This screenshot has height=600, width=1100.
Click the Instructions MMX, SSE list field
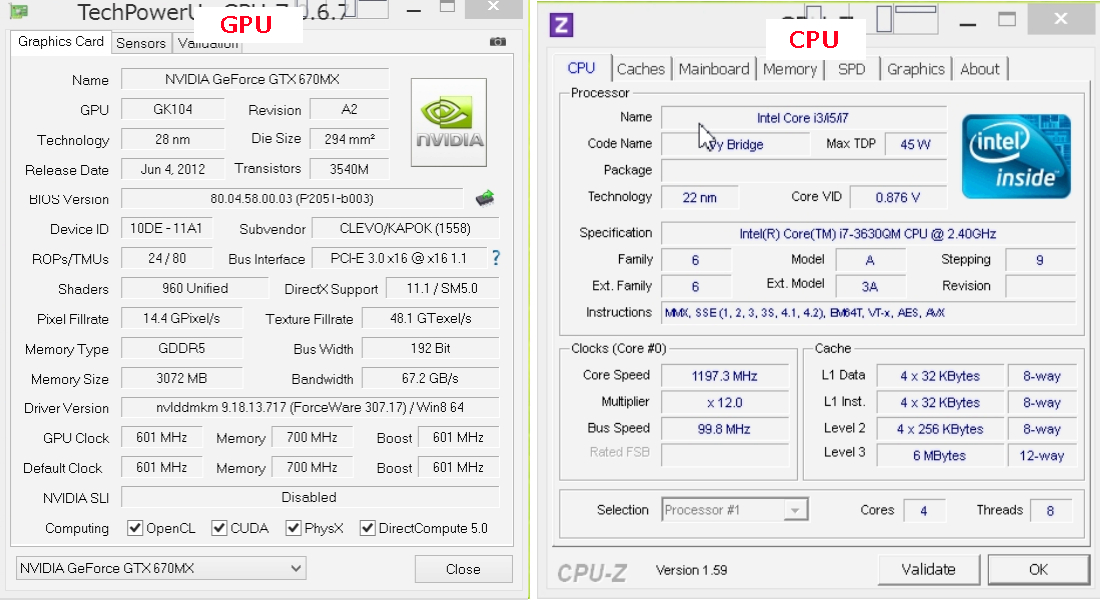point(868,312)
